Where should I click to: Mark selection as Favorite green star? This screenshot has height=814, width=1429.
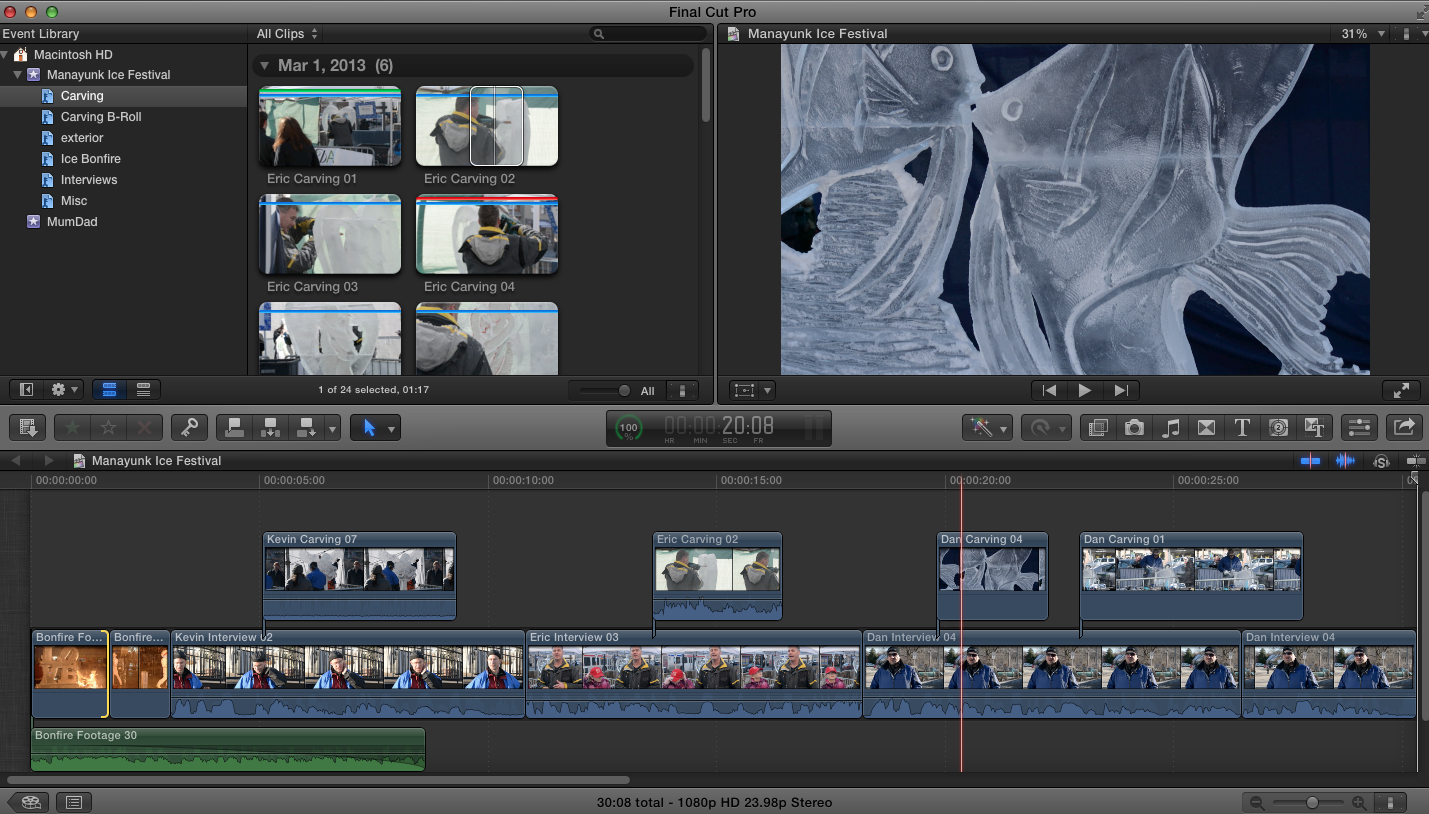click(72, 428)
